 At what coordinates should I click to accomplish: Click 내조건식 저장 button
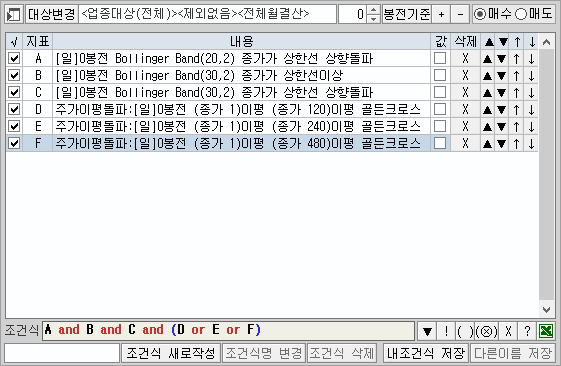click(x=426, y=353)
